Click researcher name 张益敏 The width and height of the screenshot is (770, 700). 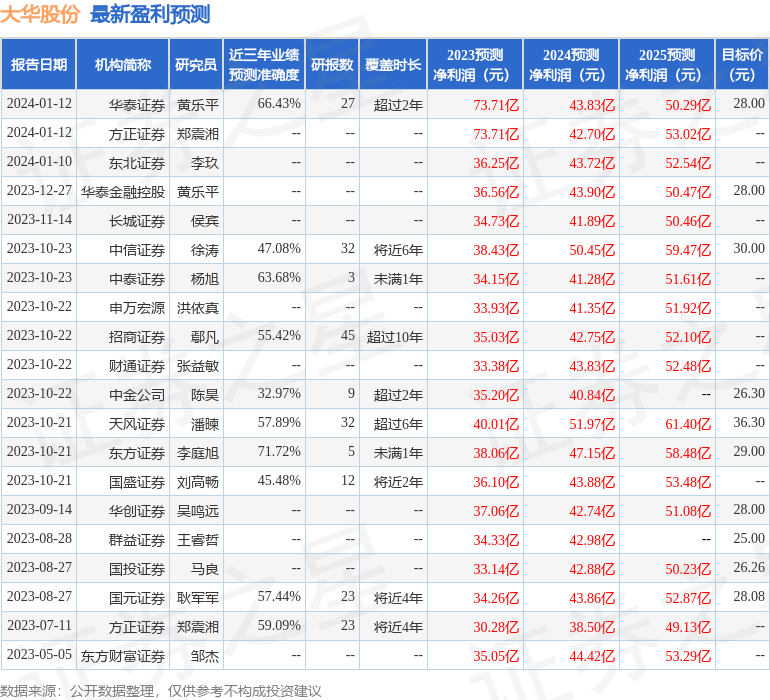(198, 365)
